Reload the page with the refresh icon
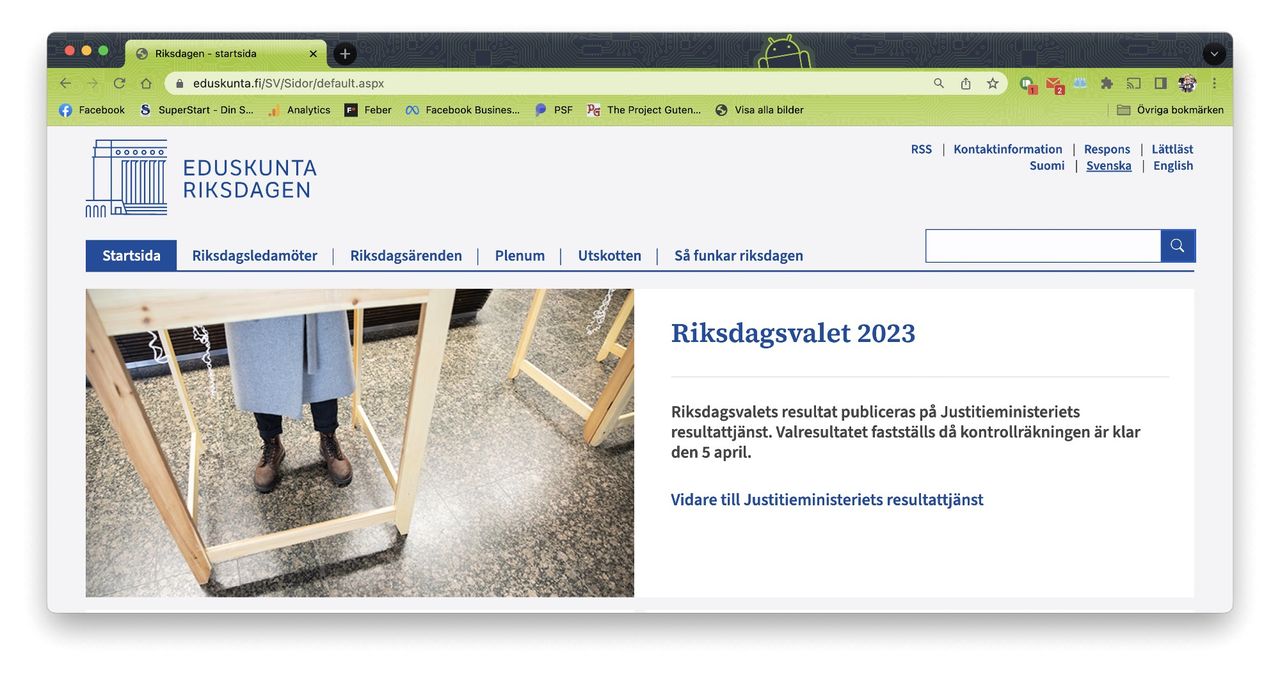Viewport: 1280px width, 675px height. 119,83
